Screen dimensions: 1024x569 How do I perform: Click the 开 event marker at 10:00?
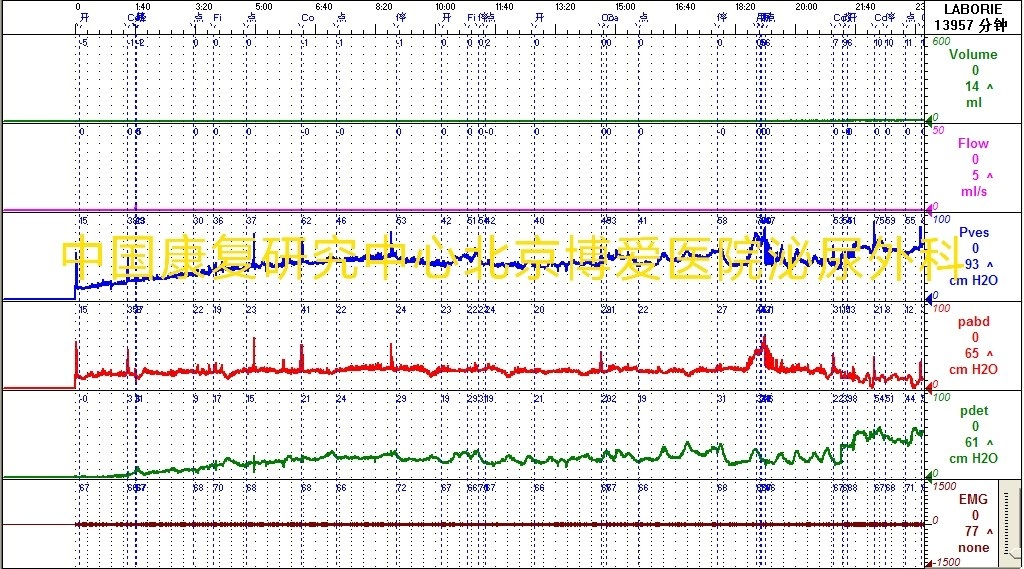point(447,18)
